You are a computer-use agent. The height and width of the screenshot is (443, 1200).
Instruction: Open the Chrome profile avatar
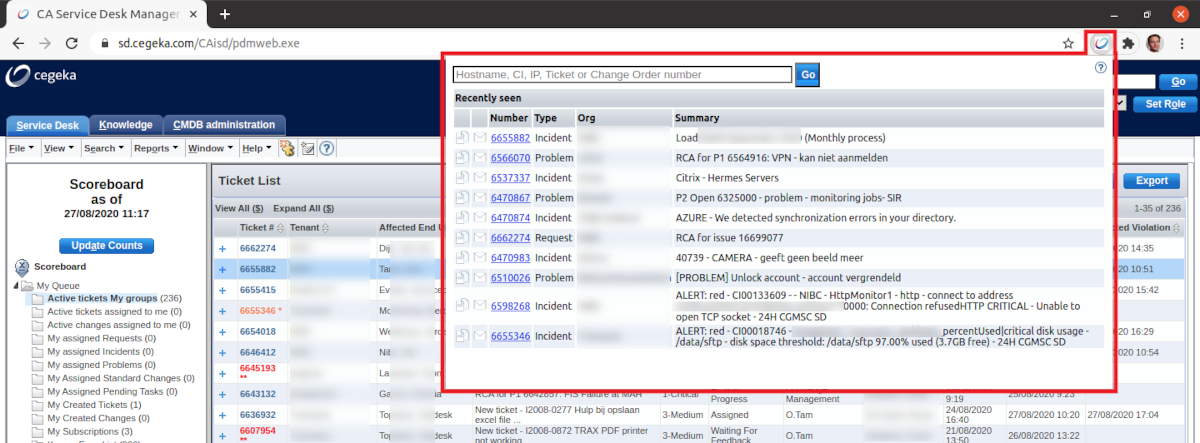1154,44
